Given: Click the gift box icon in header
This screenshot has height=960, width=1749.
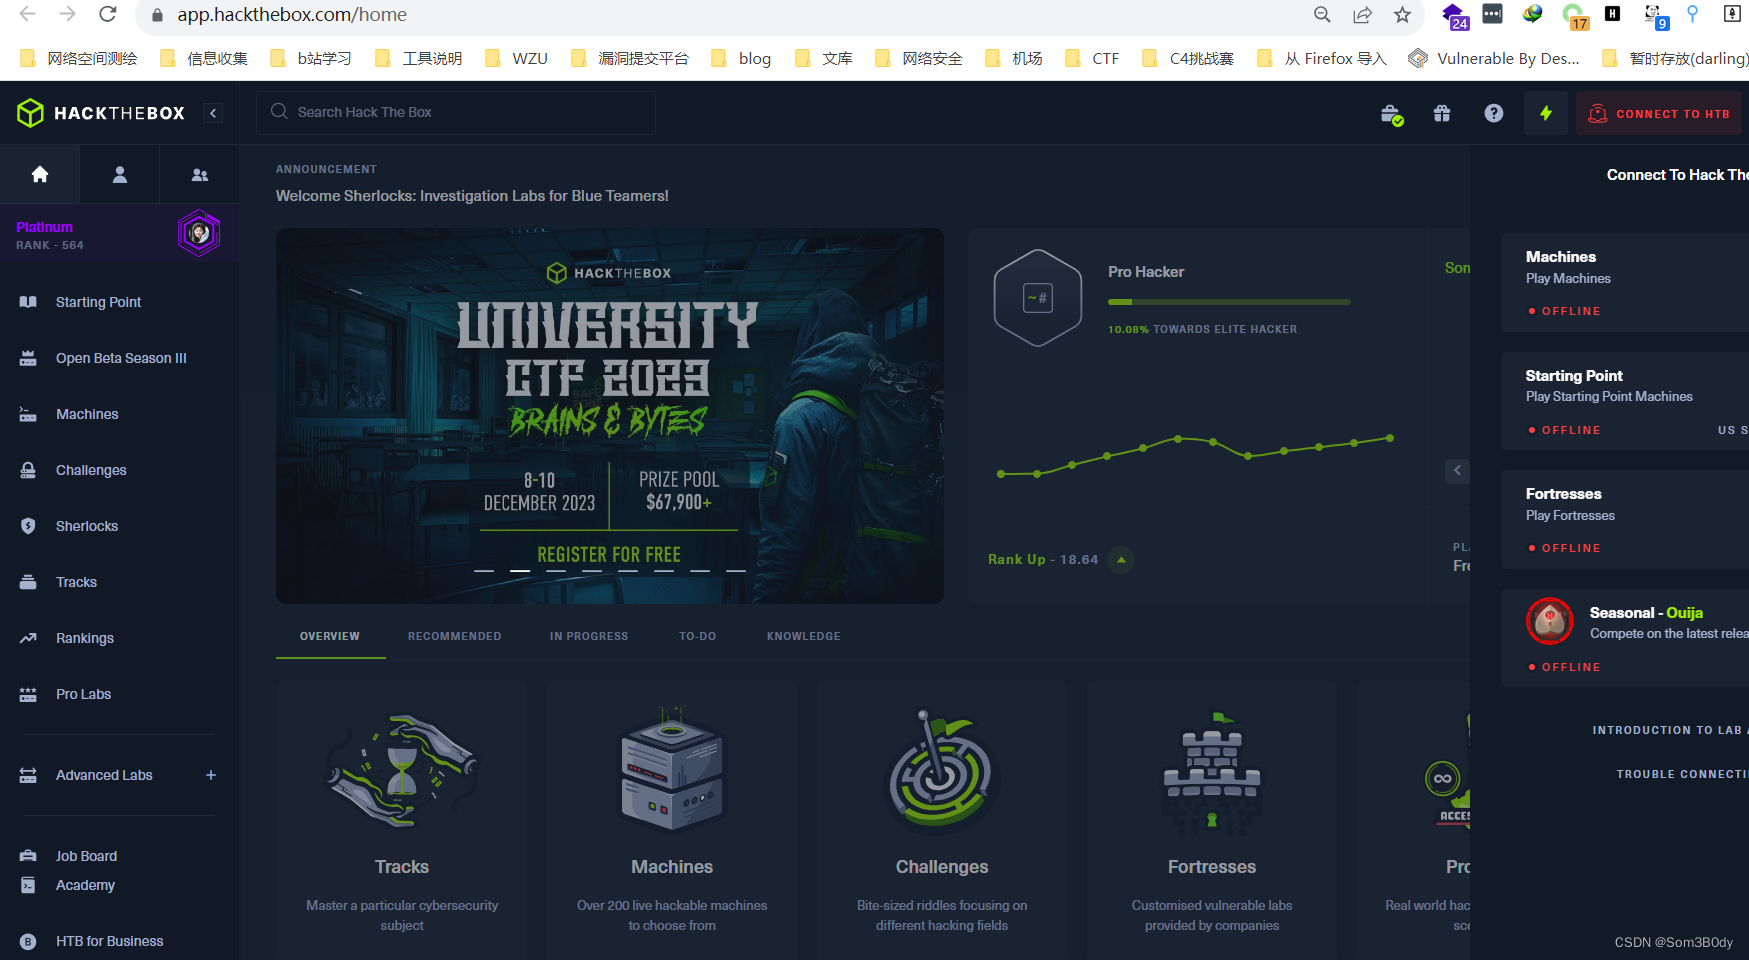Looking at the screenshot, I should (x=1442, y=114).
